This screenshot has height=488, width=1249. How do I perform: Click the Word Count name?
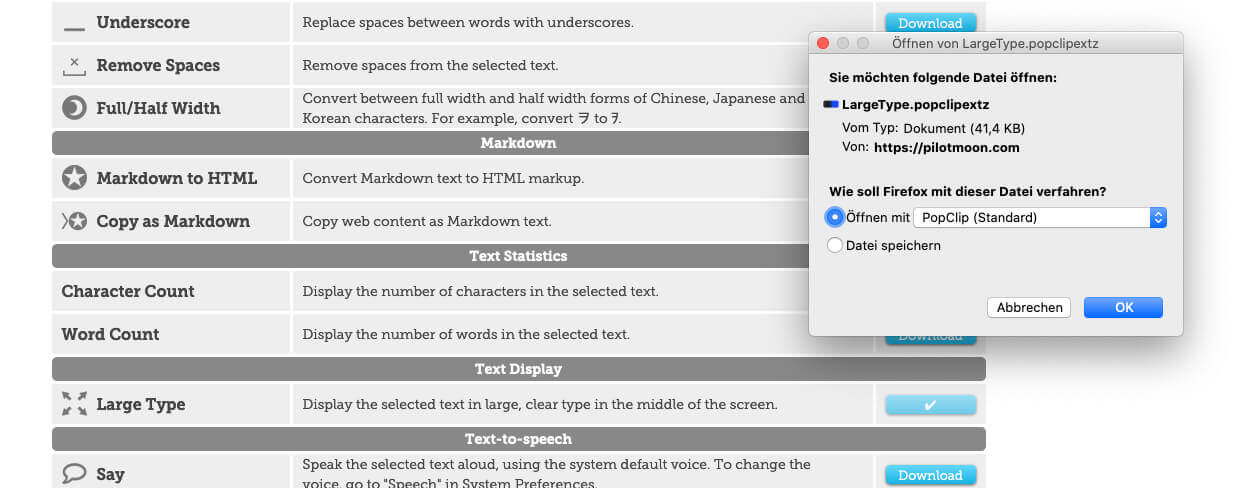coord(110,334)
